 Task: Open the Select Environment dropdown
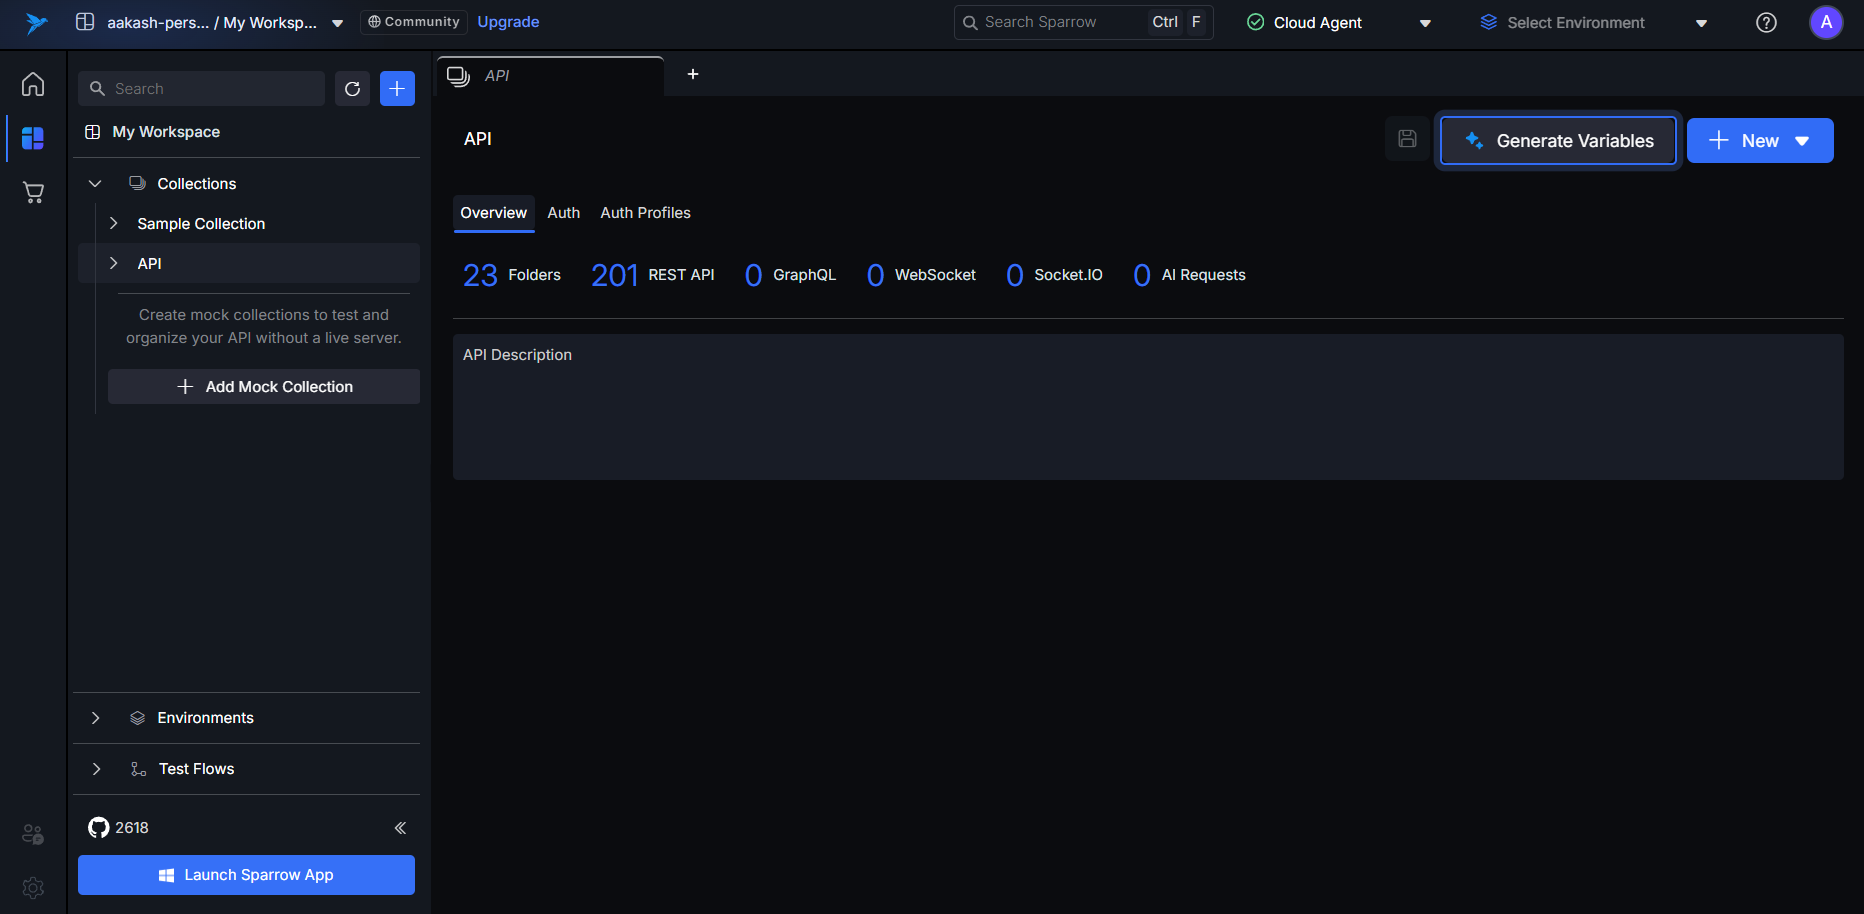(1594, 23)
